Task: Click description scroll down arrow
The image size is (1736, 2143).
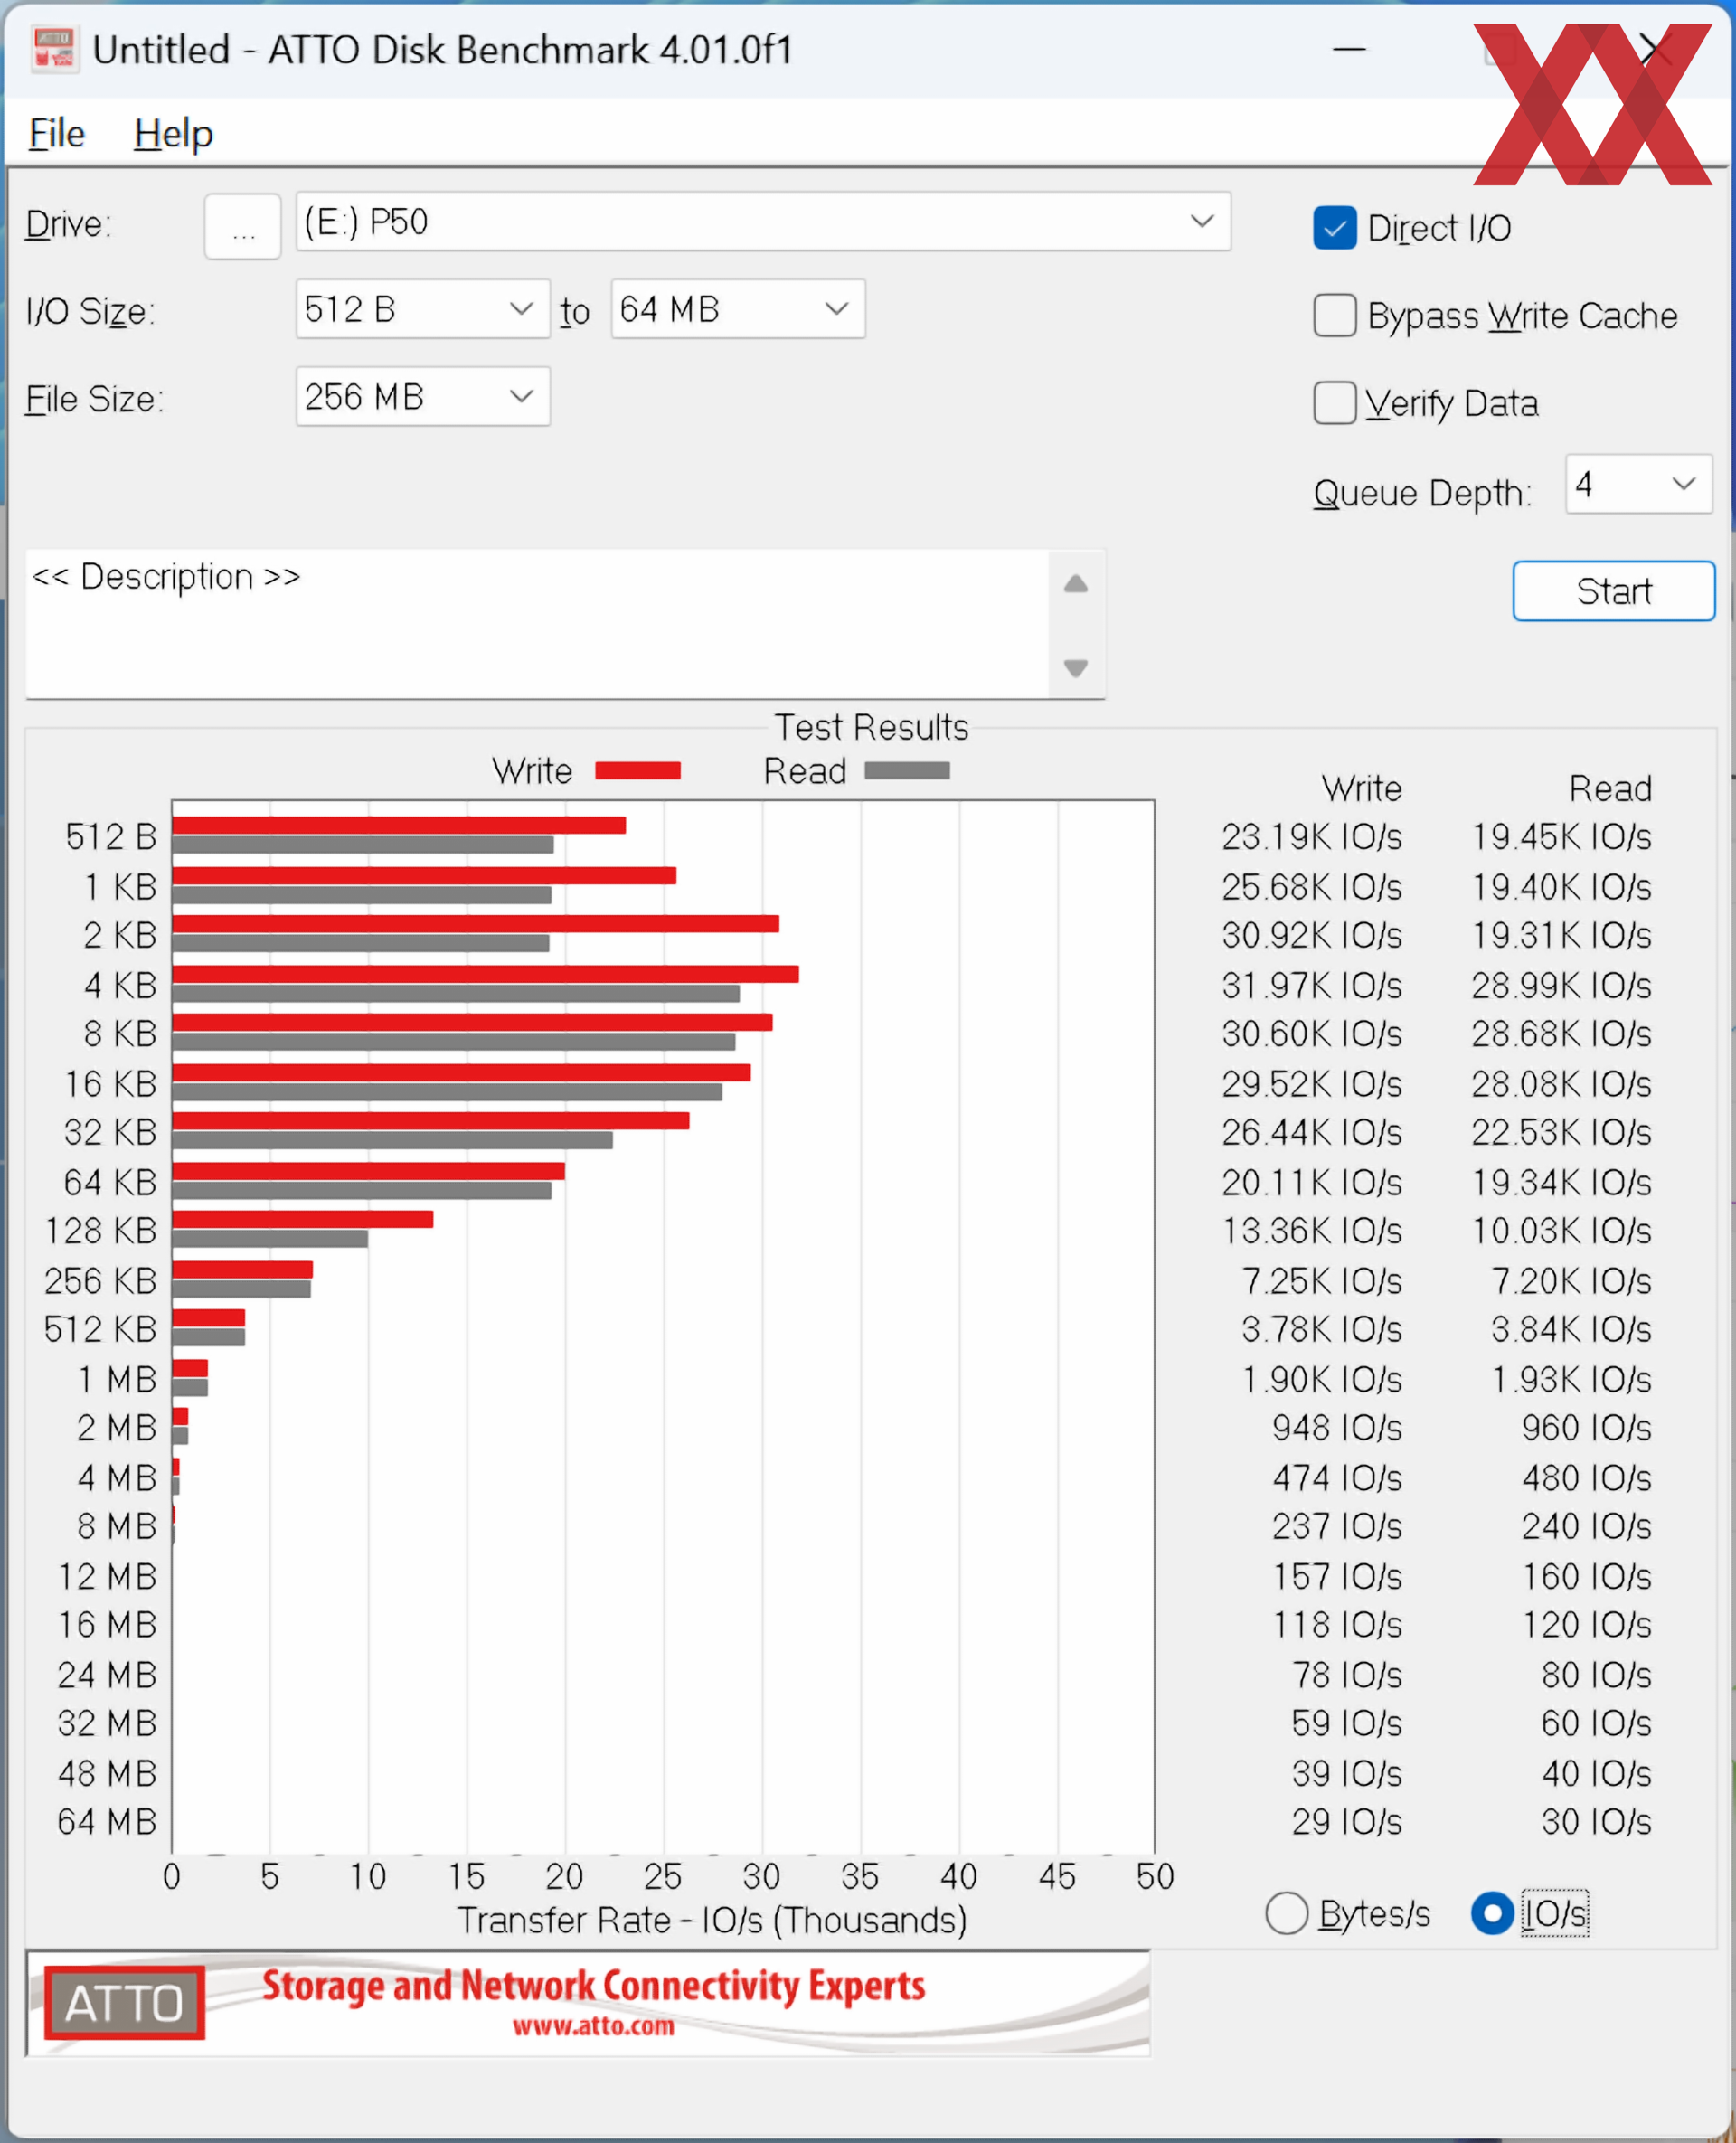Action: [1076, 667]
